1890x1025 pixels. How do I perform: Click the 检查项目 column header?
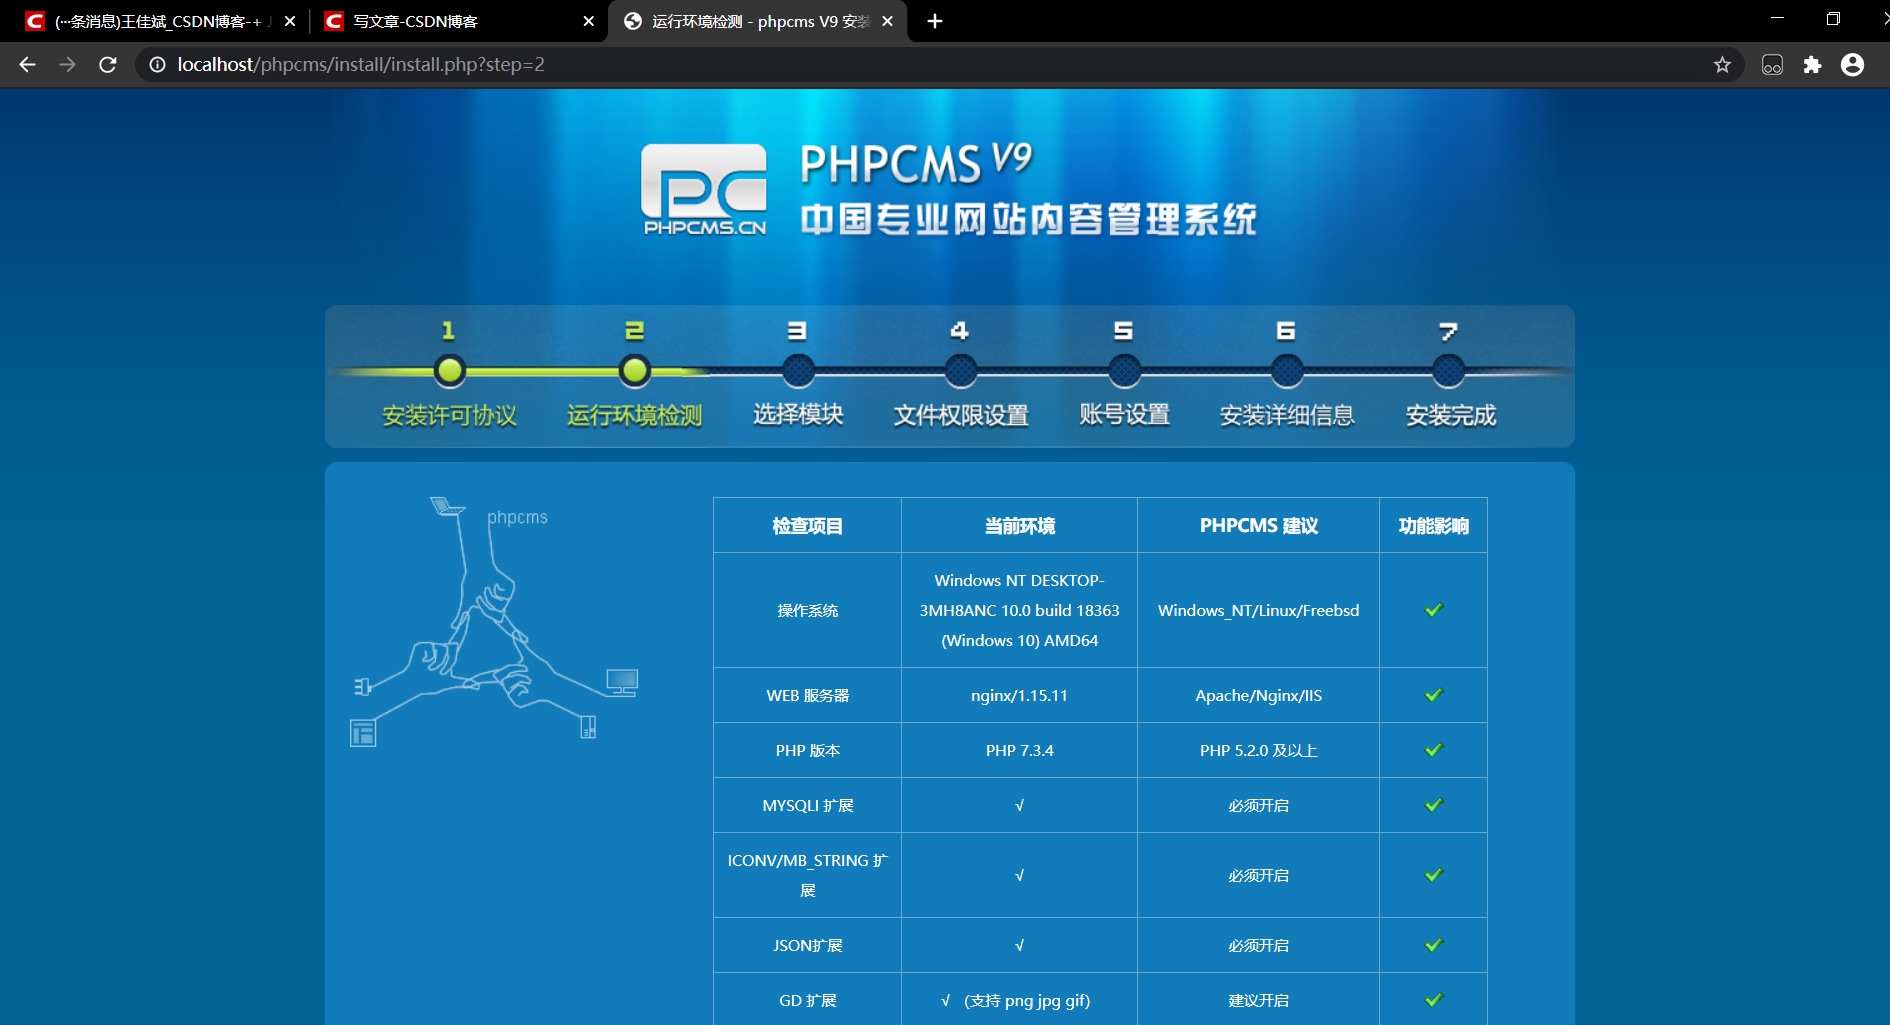pos(808,526)
